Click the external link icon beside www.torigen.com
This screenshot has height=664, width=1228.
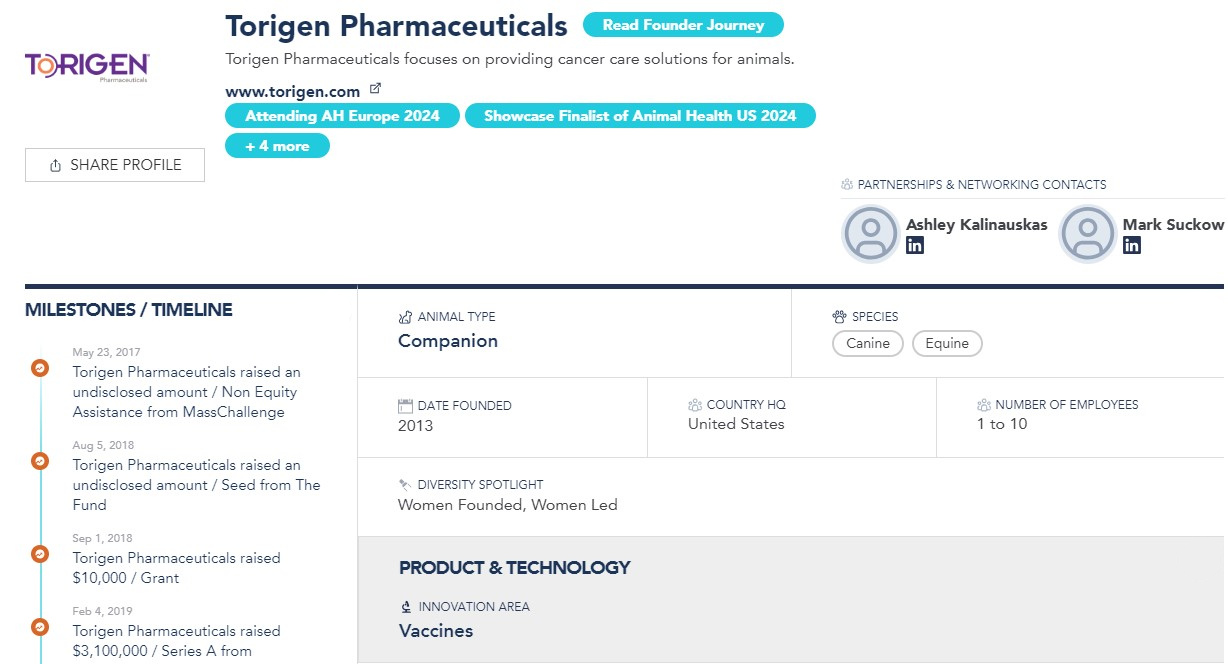[375, 89]
